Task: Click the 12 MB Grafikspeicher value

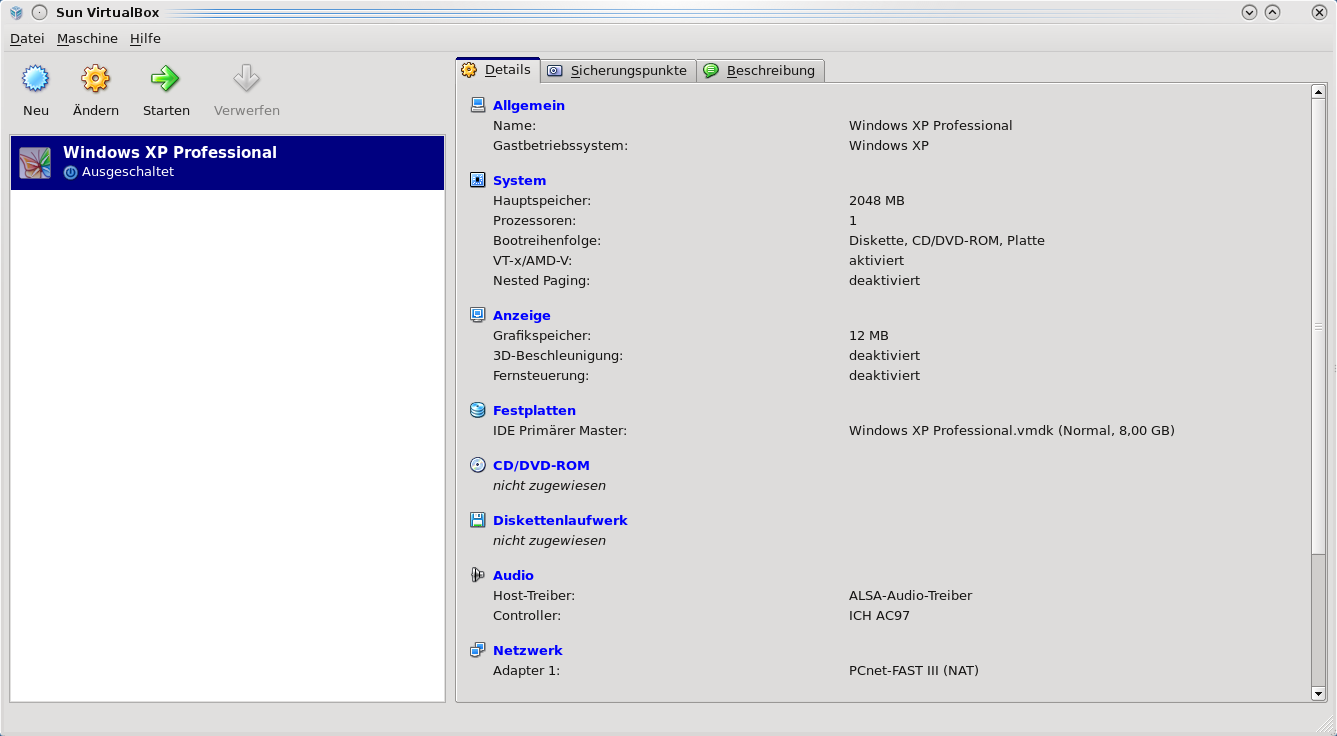Action: point(869,335)
